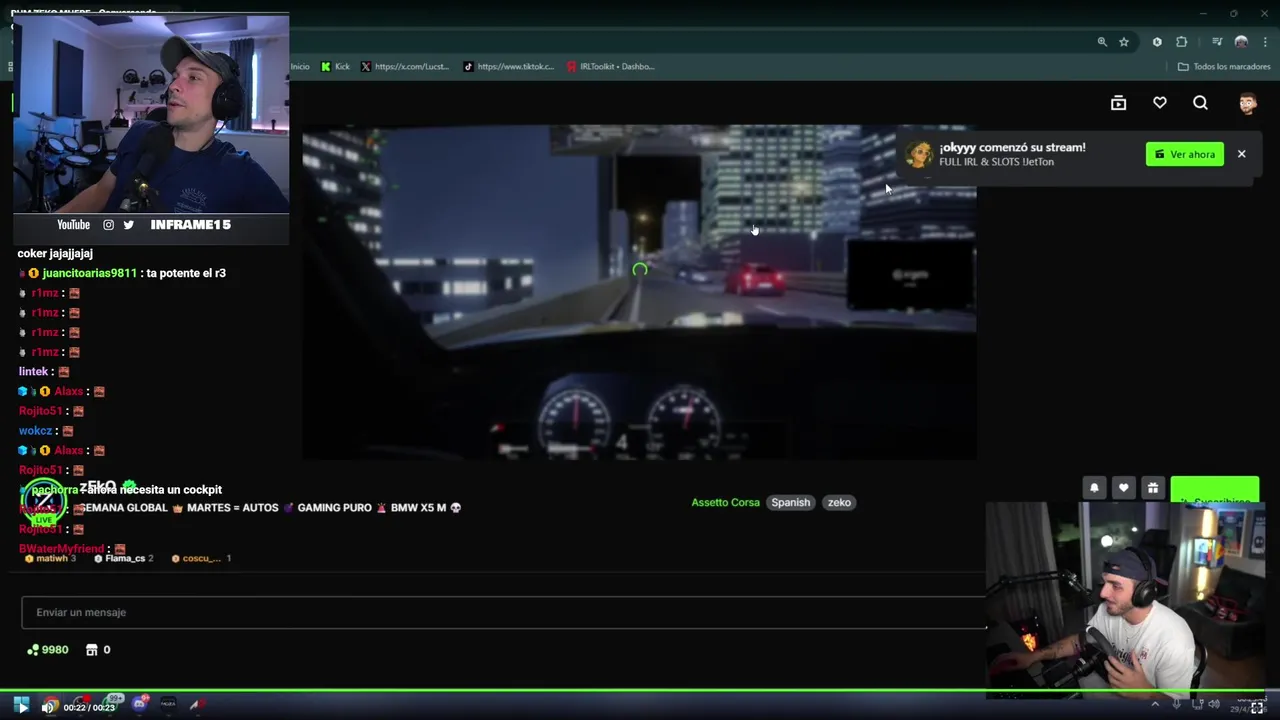Click chat username juancitoarias9811
Image resolution: width=1280 pixels, height=720 pixels.
coord(89,273)
